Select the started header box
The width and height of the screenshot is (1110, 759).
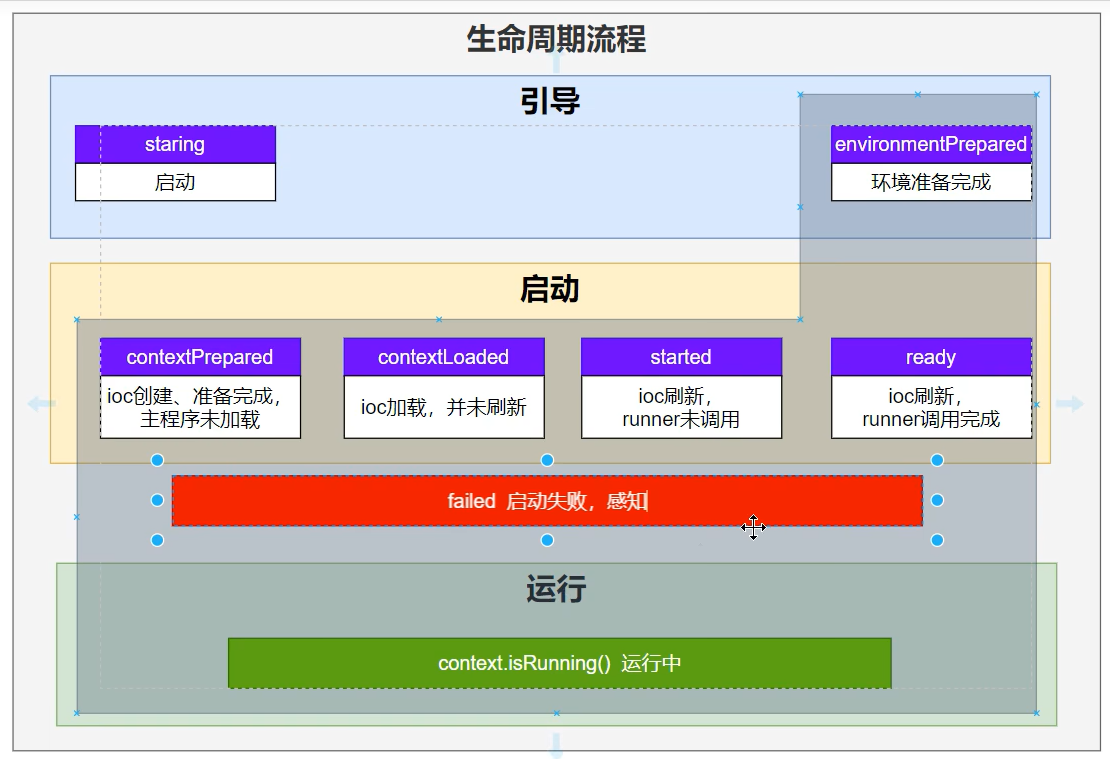[681, 357]
